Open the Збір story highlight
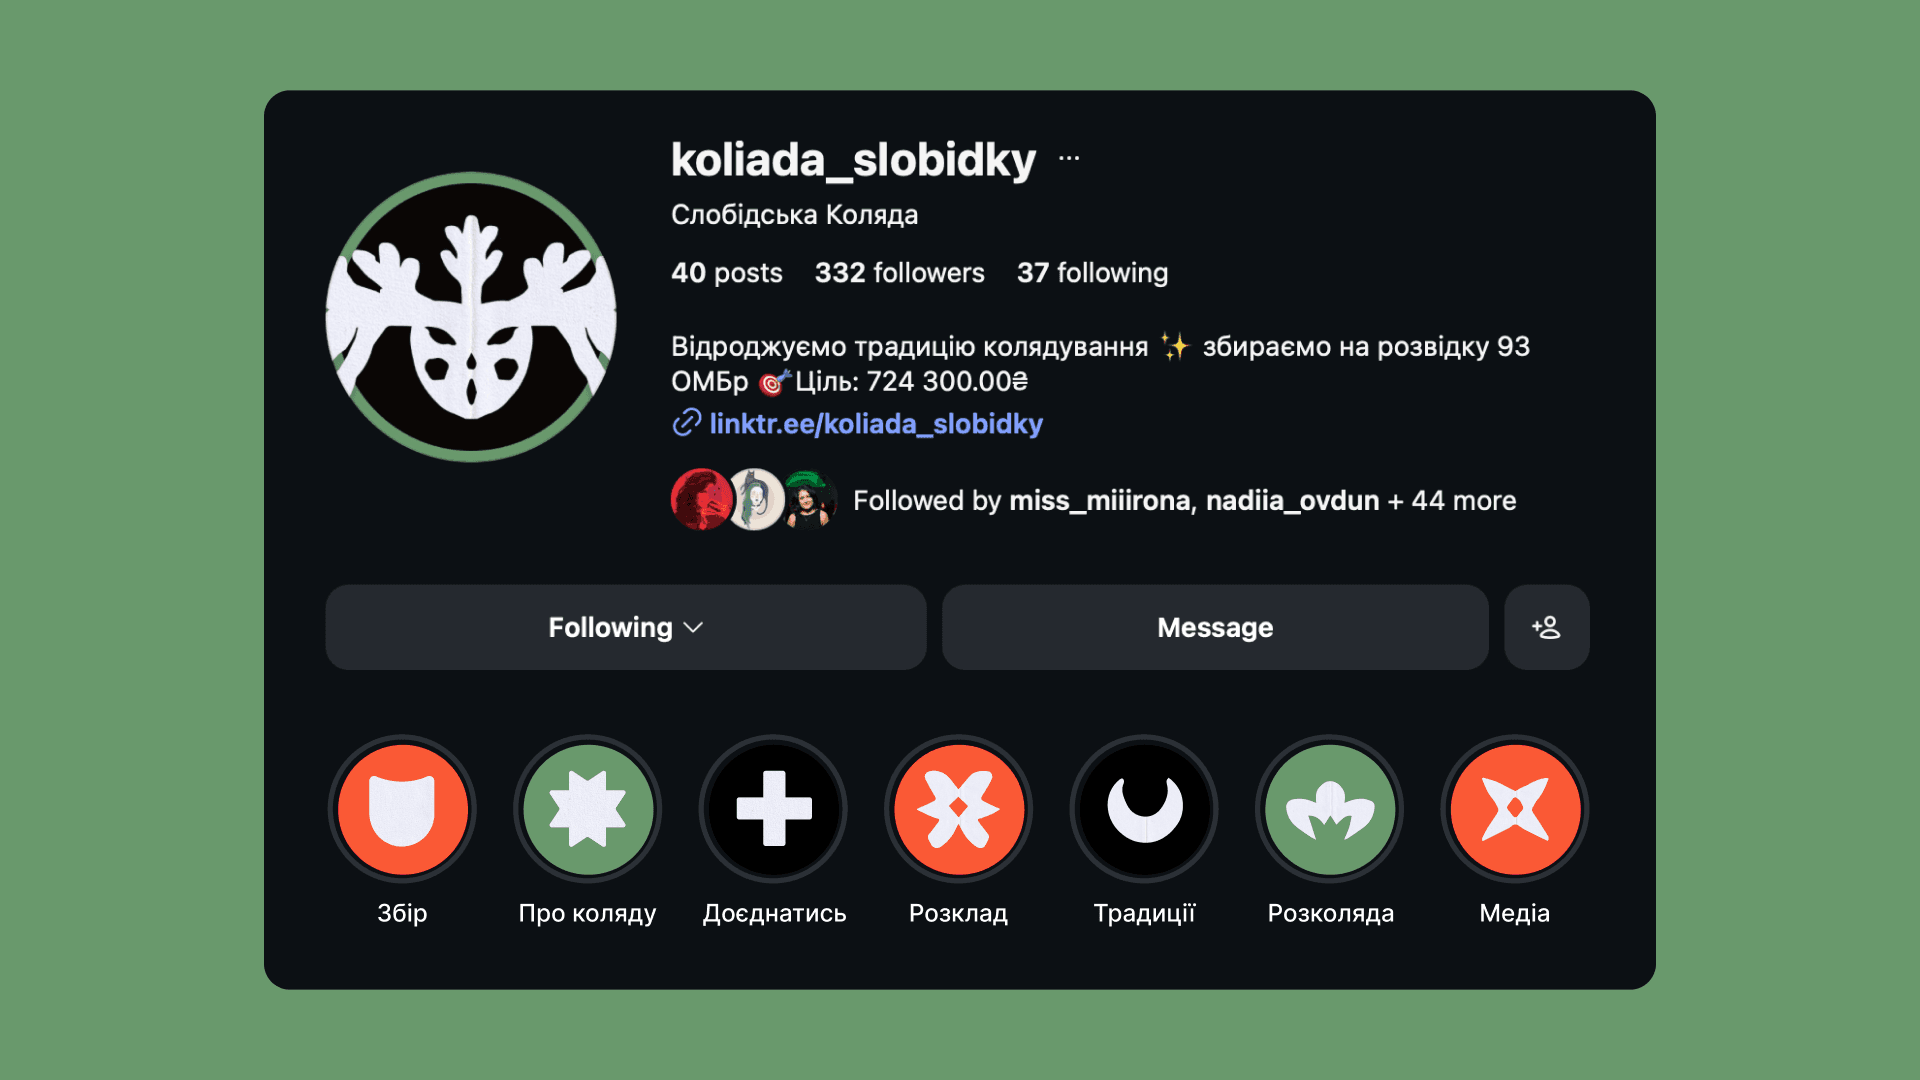This screenshot has height=1080, width=1920. (402, 809)
